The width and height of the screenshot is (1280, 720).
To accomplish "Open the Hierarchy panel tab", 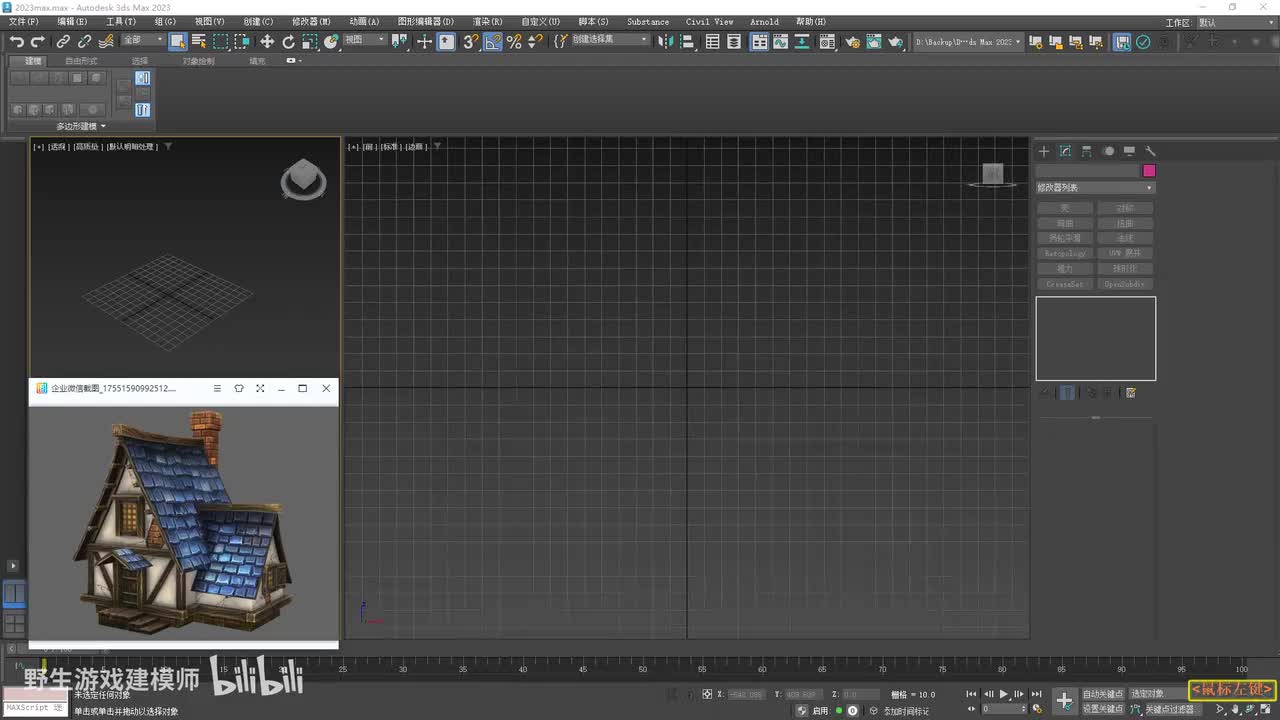I will click(1086, 151).
